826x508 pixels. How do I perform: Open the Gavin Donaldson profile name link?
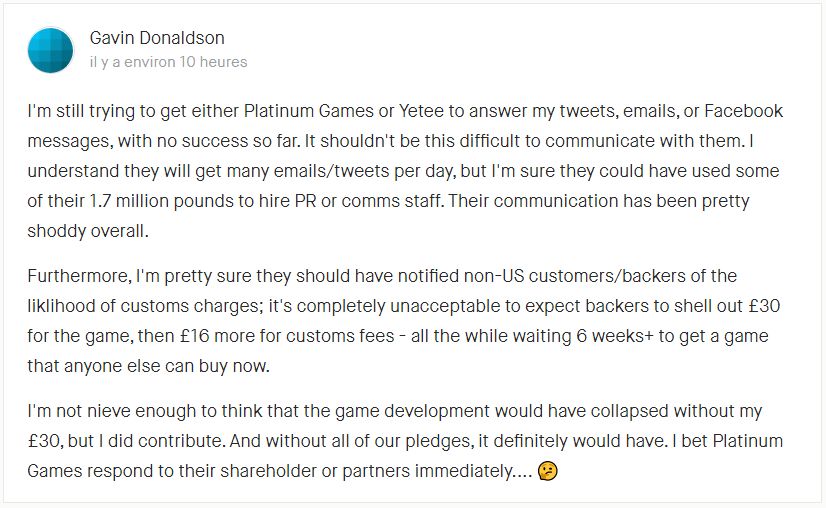(x=157, y=38)
